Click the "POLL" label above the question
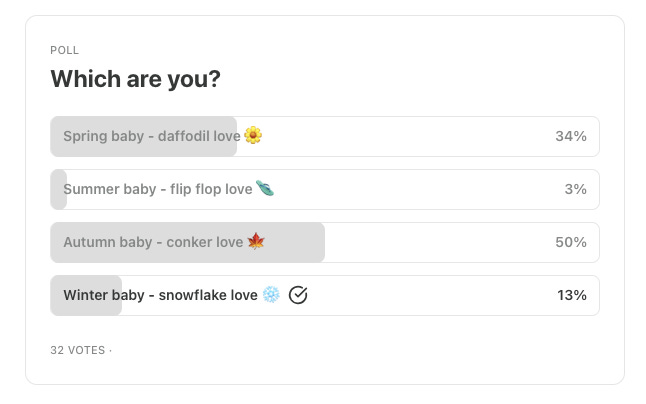646x404 pixels. coord(64,50)
